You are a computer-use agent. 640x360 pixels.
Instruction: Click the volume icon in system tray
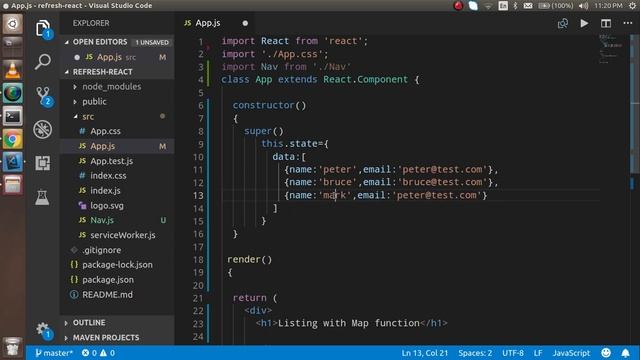point(583,6)
